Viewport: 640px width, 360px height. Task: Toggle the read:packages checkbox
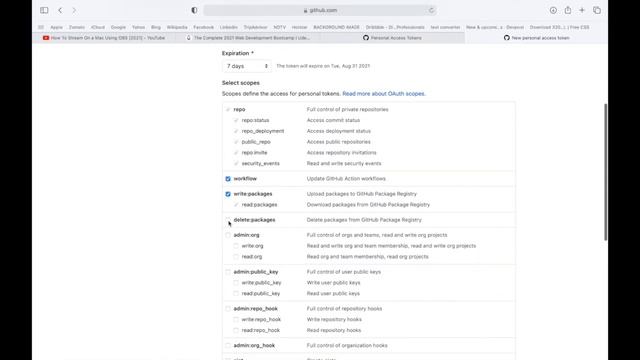(236, 205)
